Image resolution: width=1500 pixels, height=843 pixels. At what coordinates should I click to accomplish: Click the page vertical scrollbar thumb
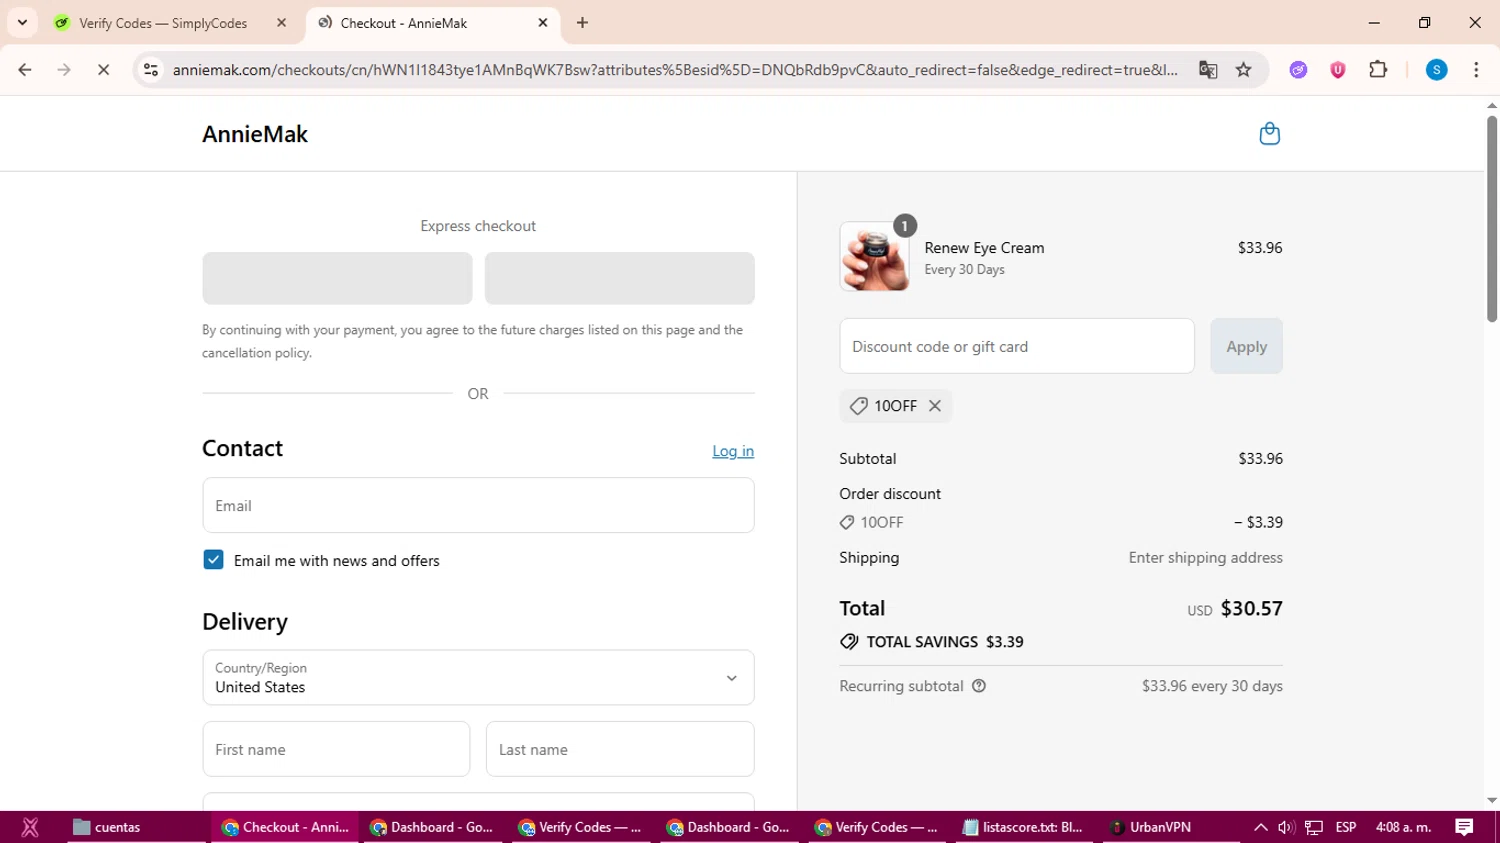click(1492, 218)
